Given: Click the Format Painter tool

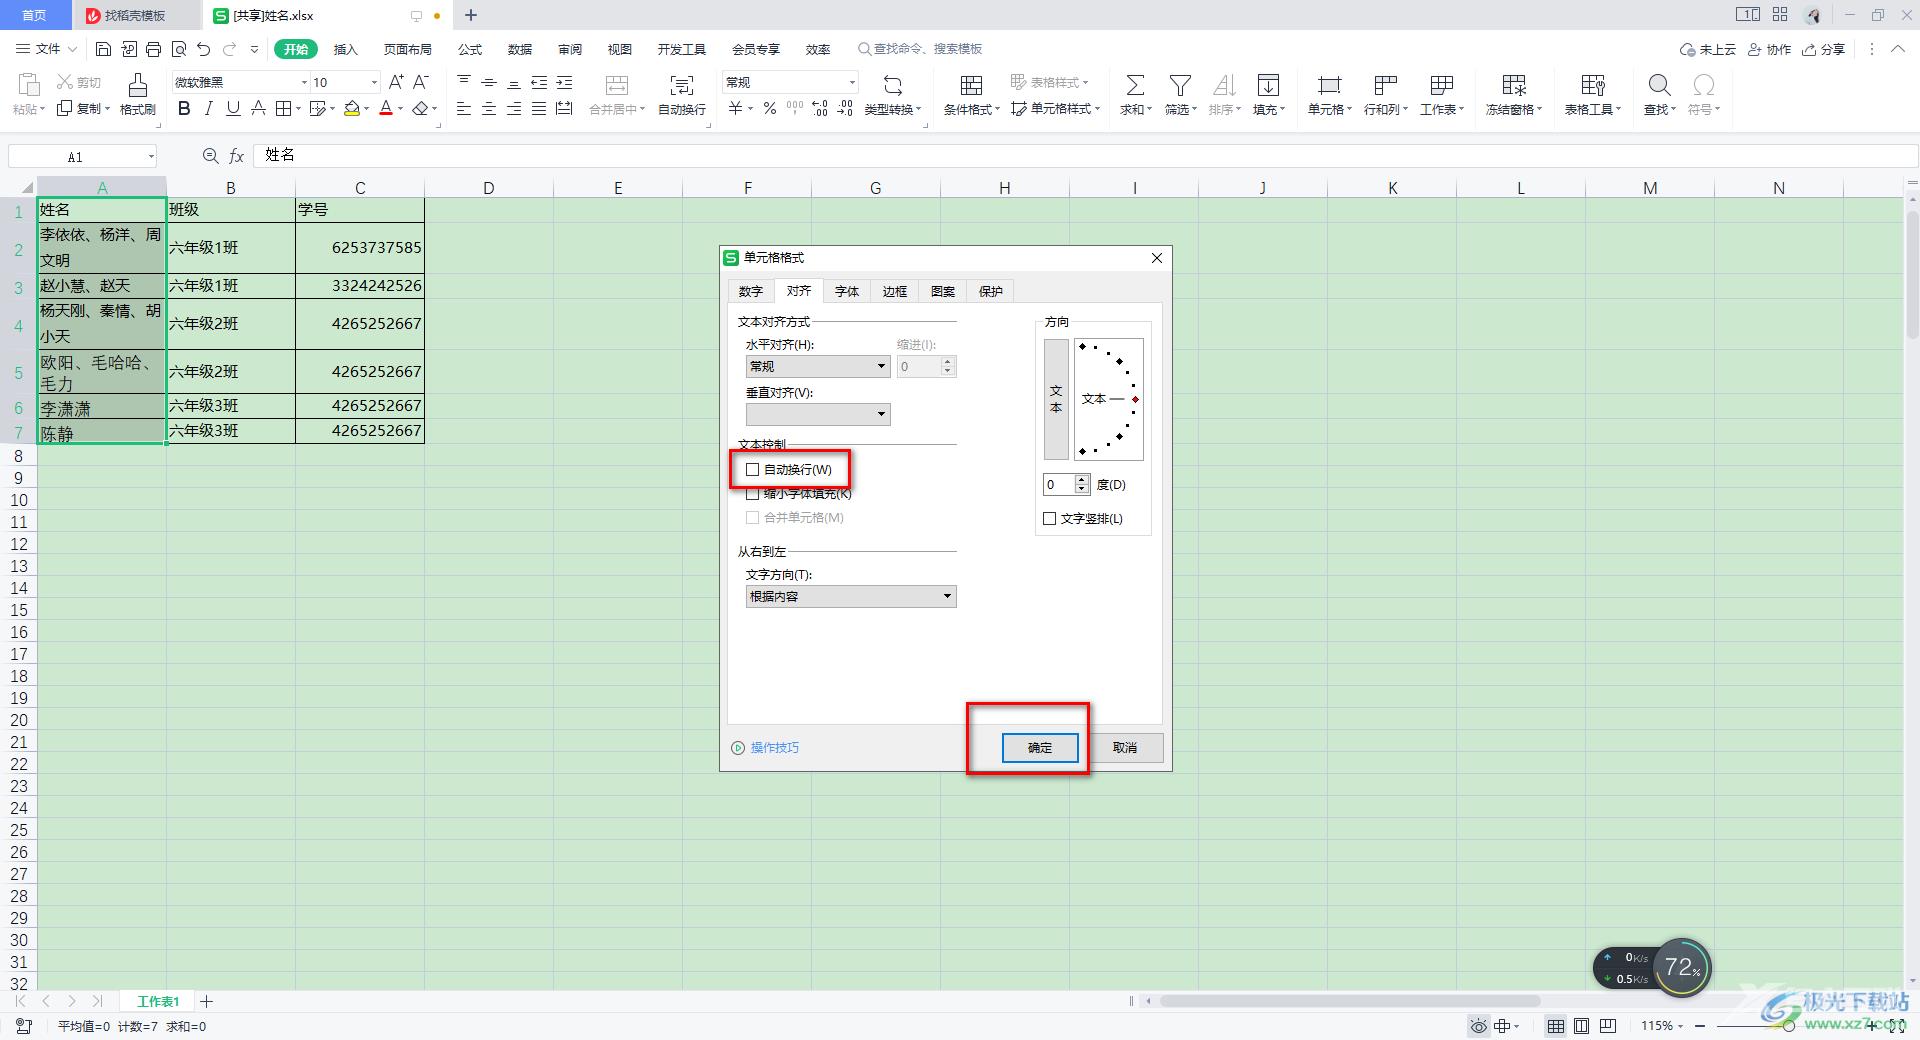Looking at the screenshot, I should (138, 95).
